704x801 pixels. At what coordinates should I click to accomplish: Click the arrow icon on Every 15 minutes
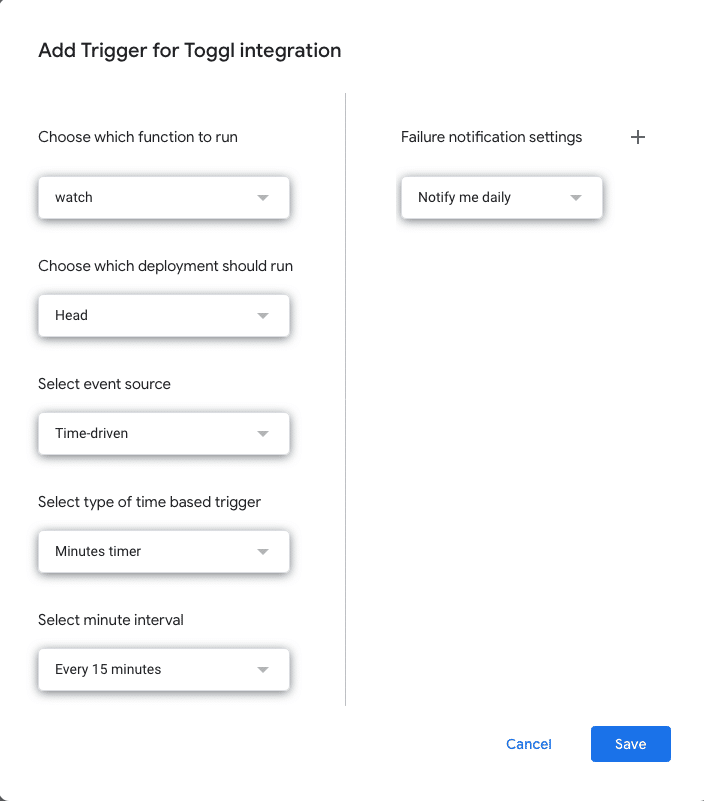pos(263,670)
